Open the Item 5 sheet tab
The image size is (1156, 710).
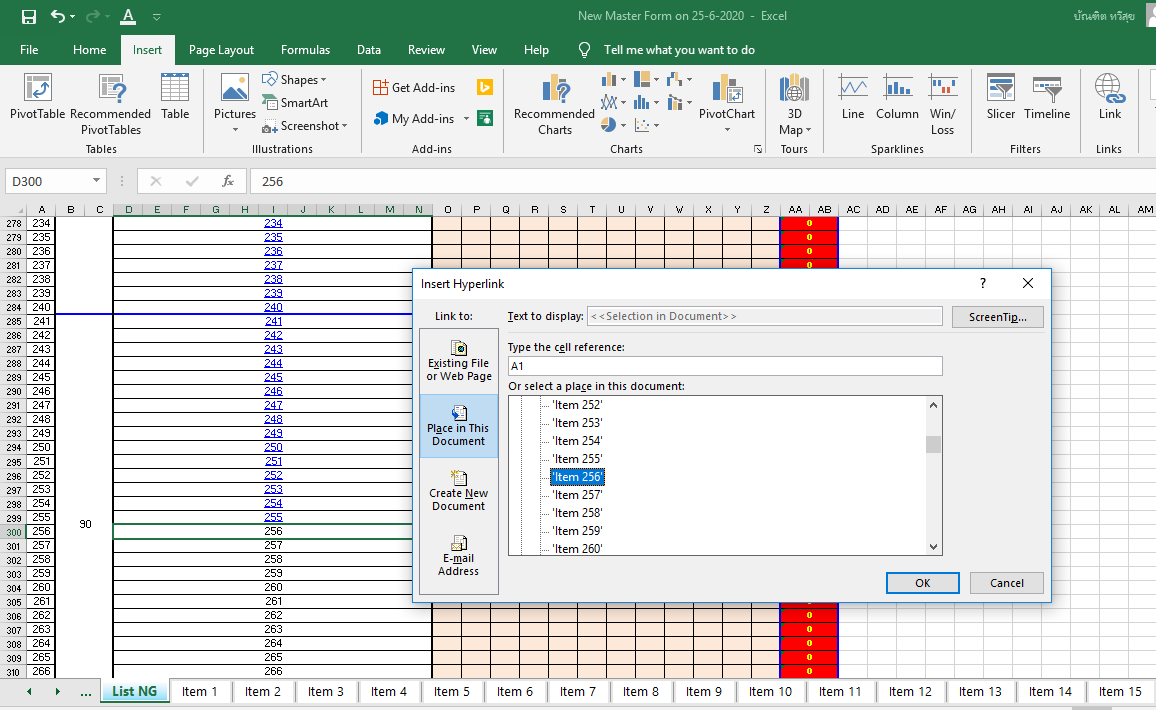coord(452,691)
